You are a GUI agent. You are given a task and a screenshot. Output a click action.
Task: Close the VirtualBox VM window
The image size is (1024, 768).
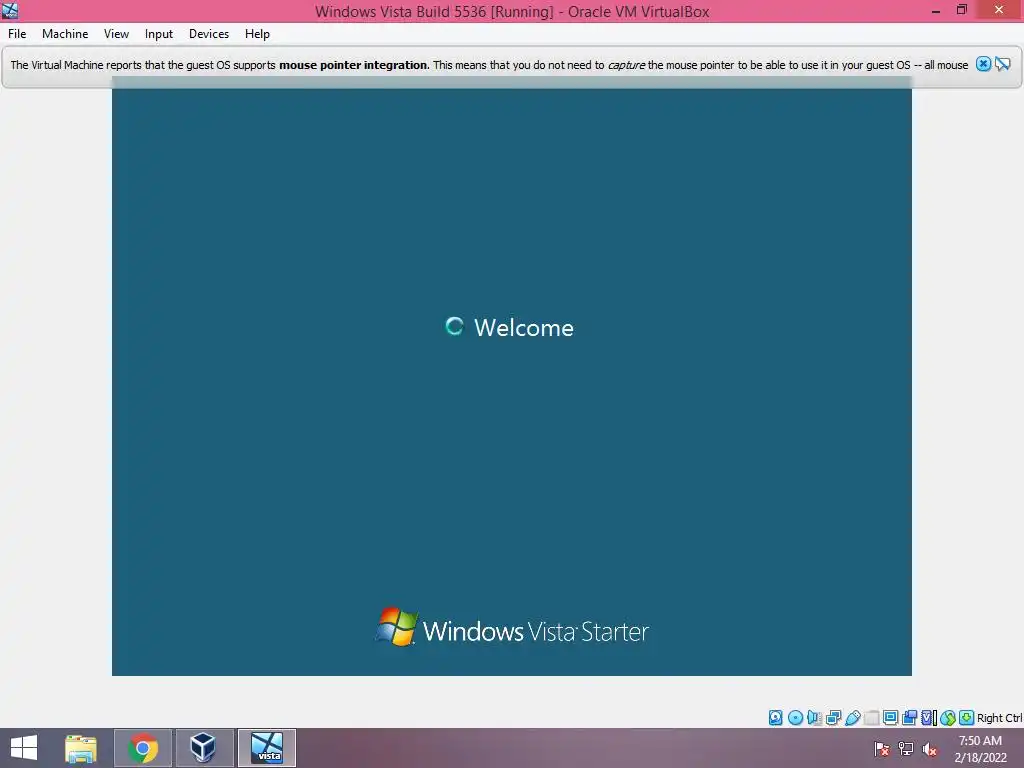click(x=999, y=10)
